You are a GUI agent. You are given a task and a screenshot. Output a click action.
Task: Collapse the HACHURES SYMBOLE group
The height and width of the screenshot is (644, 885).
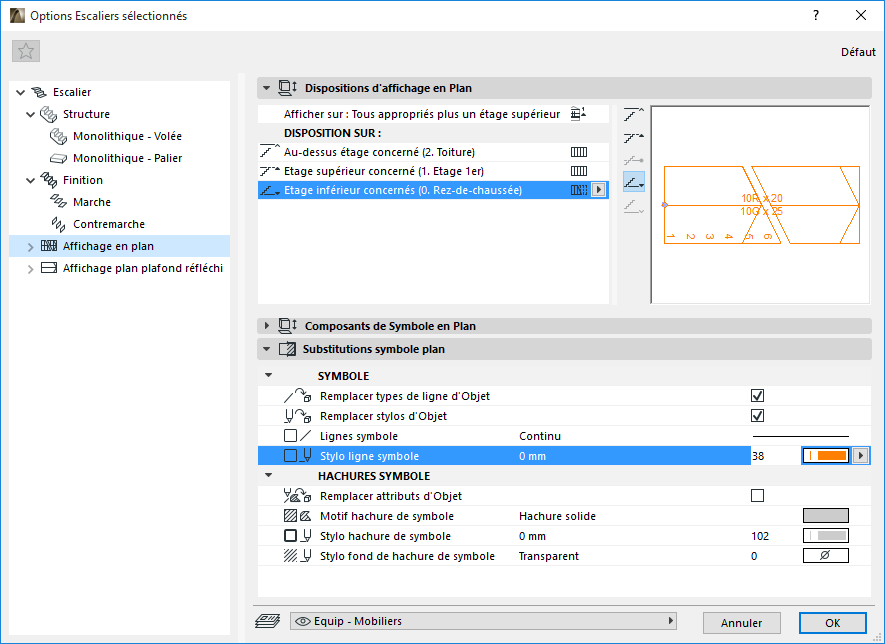tap(269, 475)
